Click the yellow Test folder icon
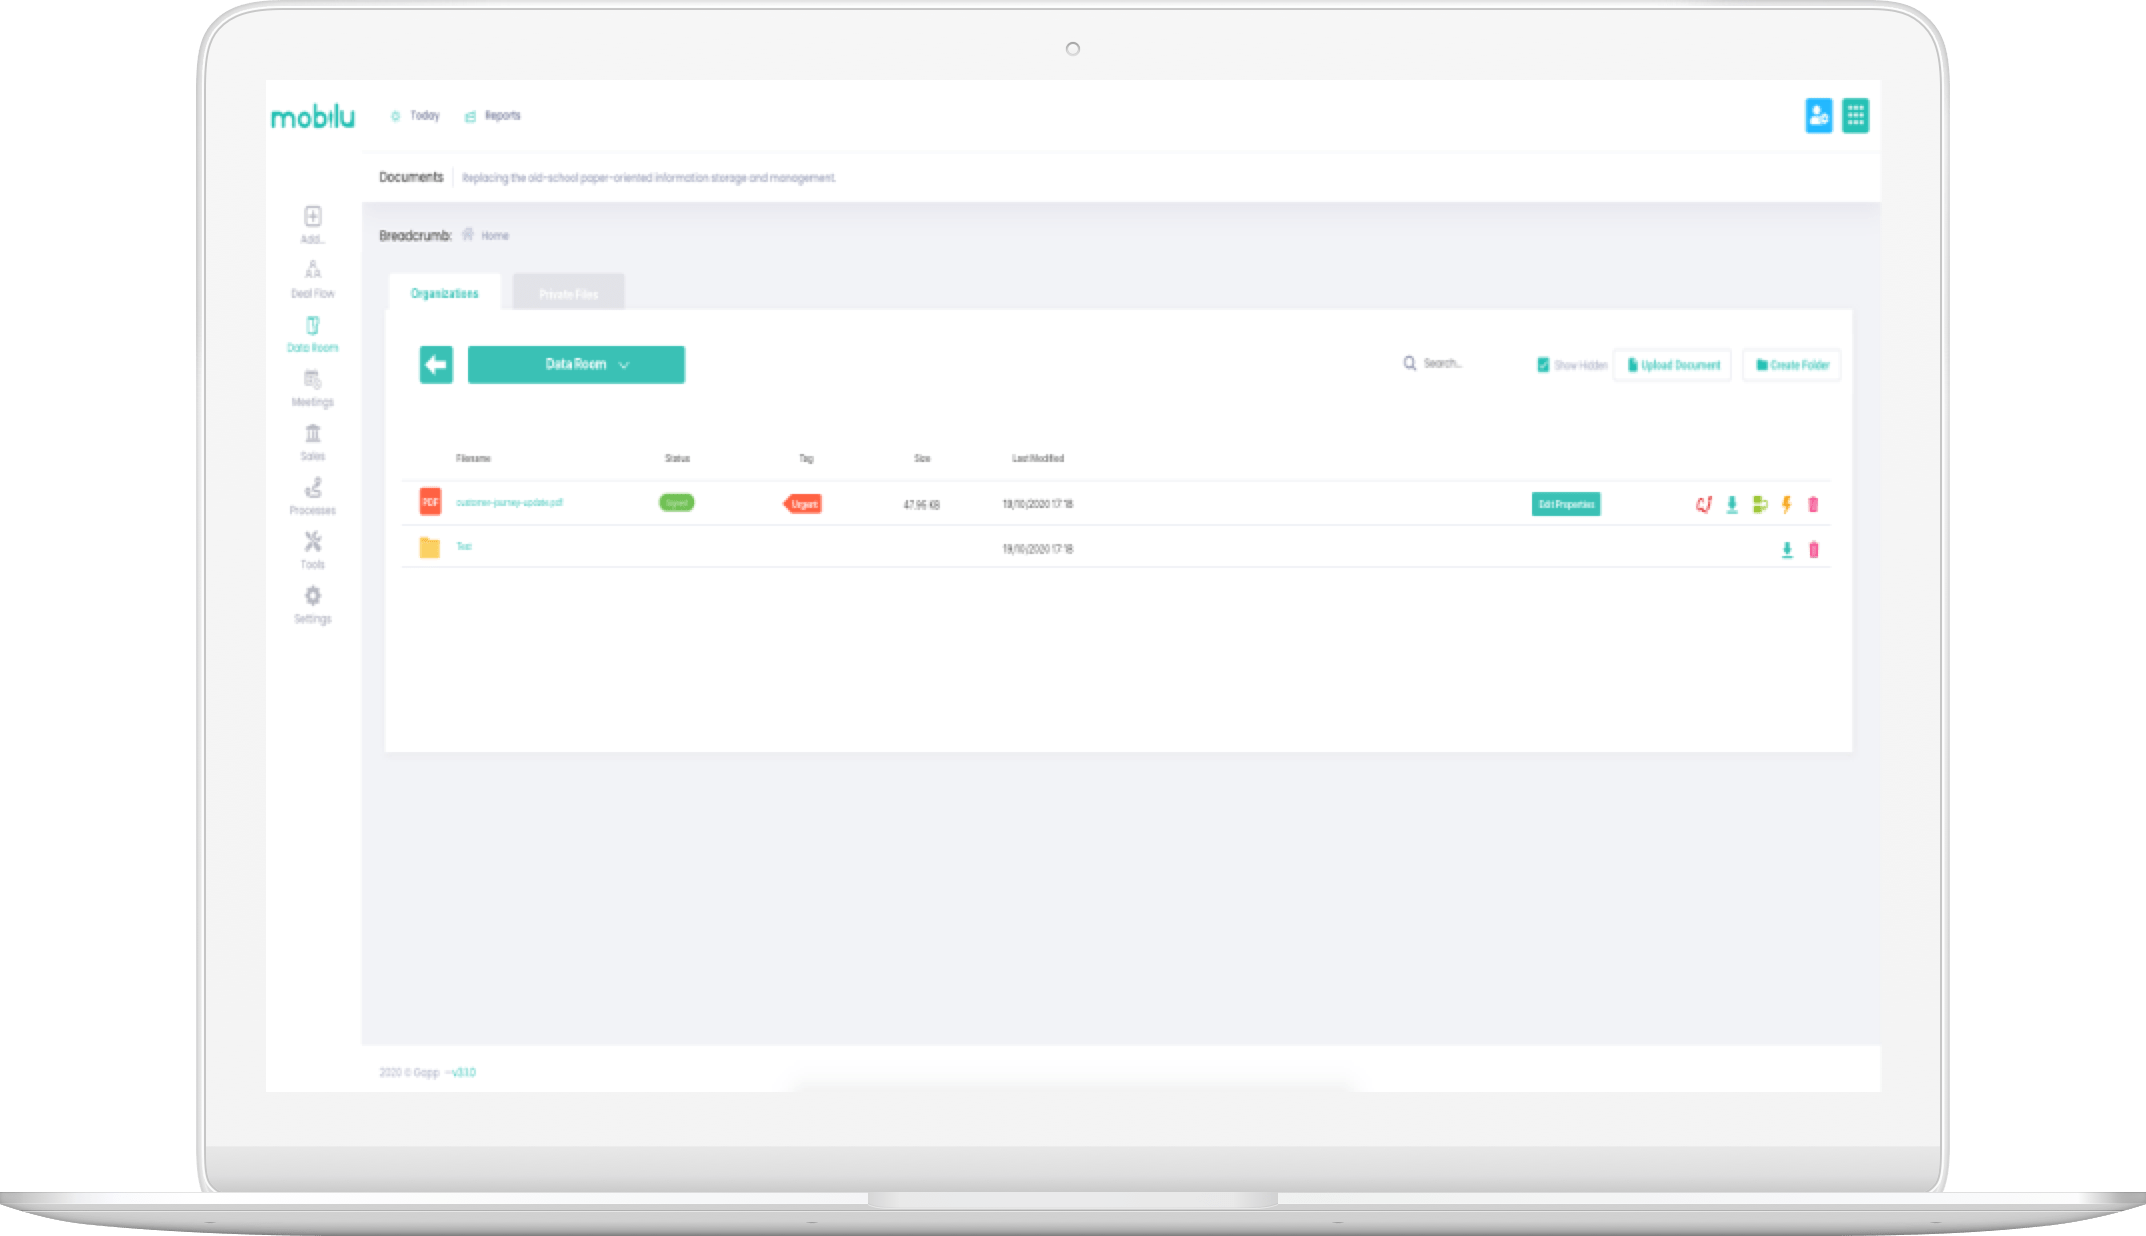Image resolution: width=2146 pixels, height=1236 pixels. point(430,548)
